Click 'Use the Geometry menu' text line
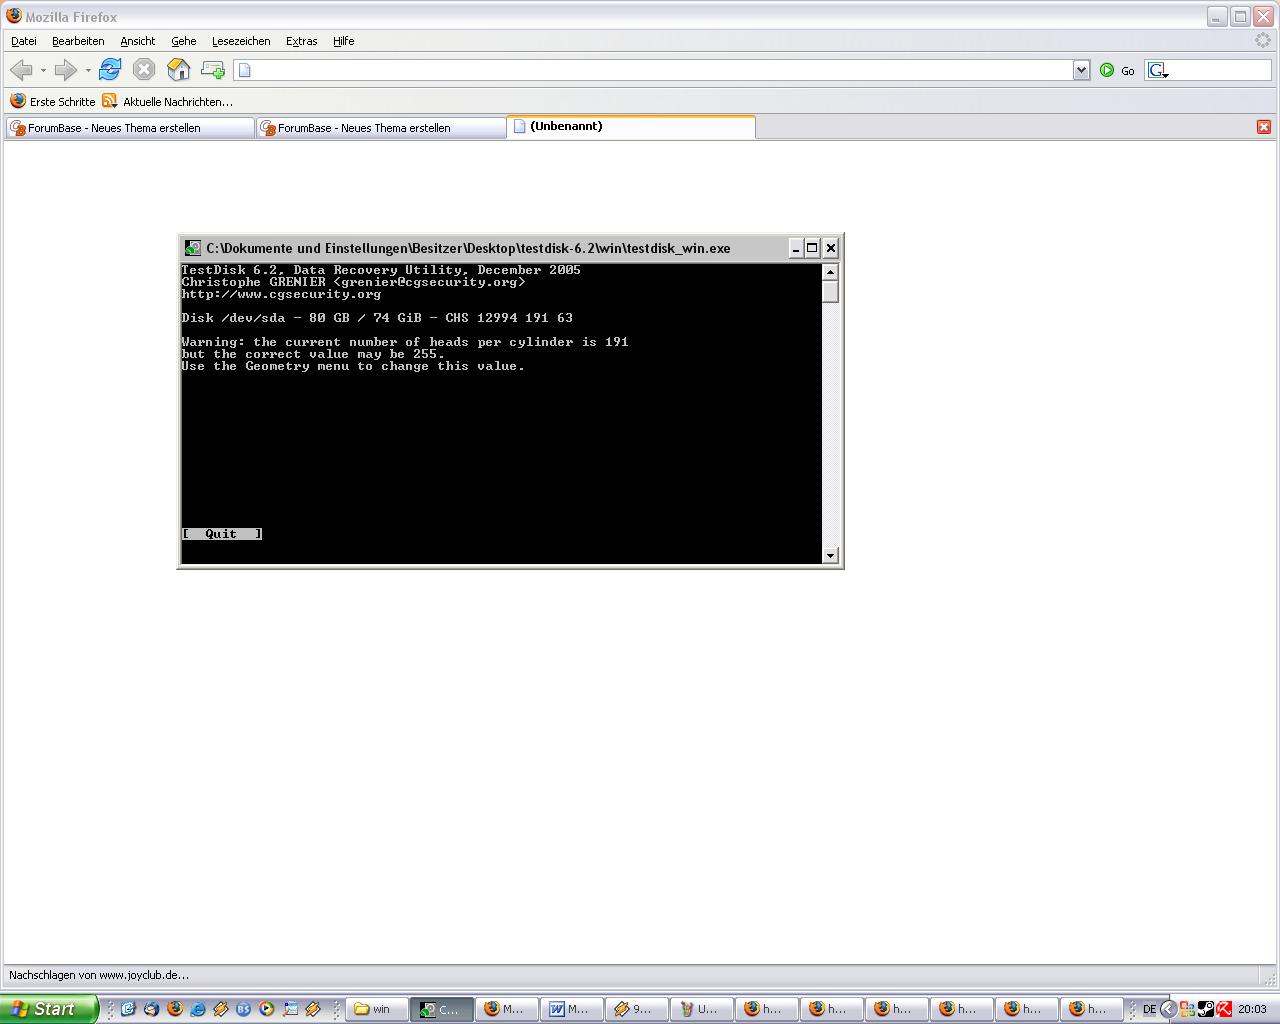This screenshot has width=1280, height=1024. (353, 366)
